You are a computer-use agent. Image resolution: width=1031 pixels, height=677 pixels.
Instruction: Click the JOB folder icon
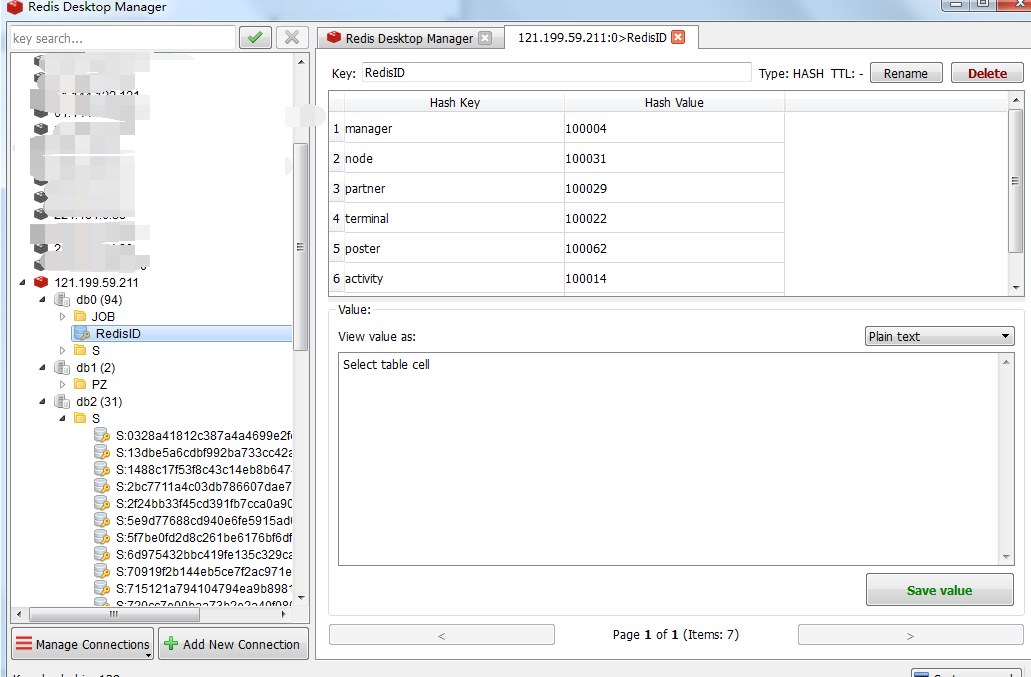pos(80,316)
